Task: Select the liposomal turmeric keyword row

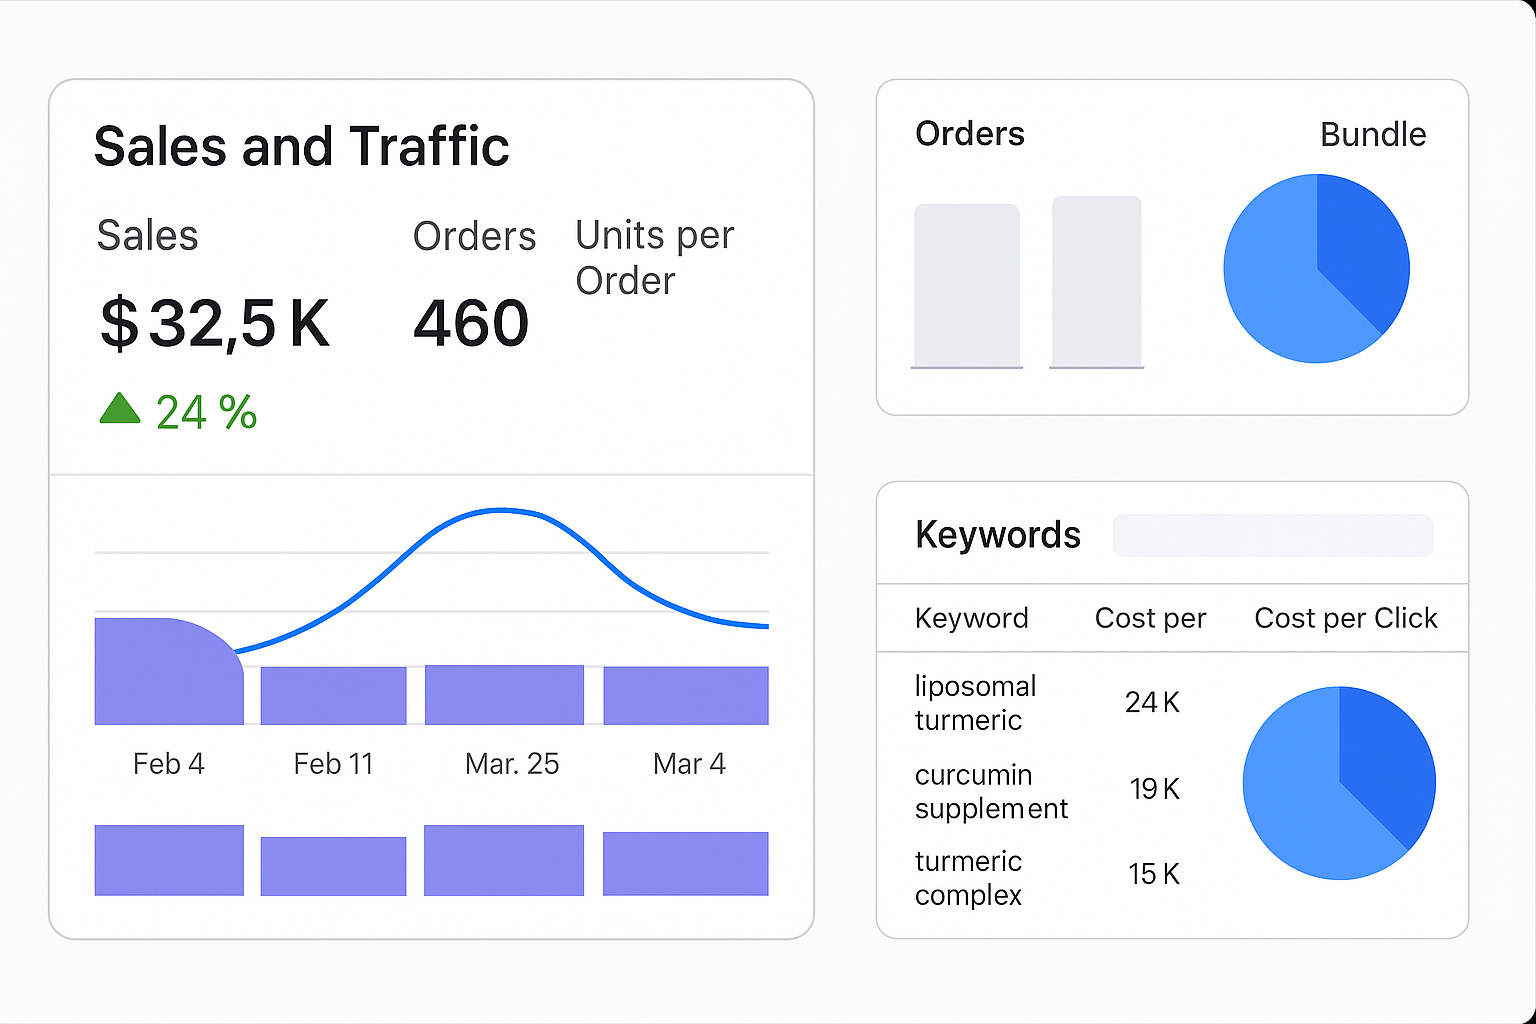Action: click(x=975, y=703)
